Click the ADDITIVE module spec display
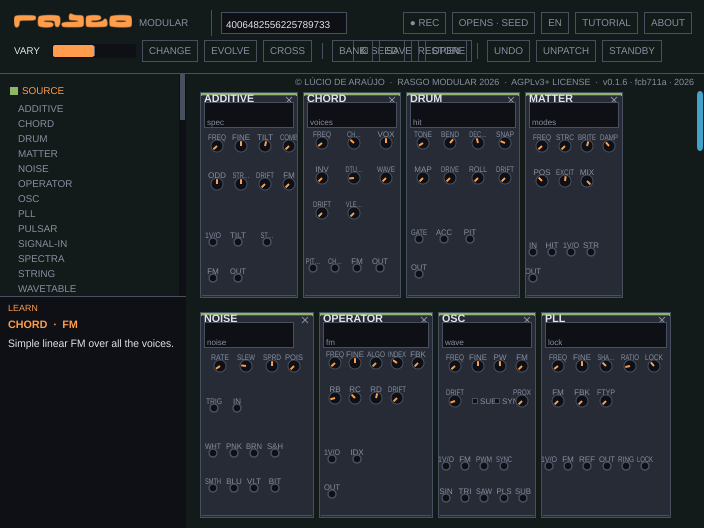The width and height of the screenshot is (704, 528). point(249,115)
